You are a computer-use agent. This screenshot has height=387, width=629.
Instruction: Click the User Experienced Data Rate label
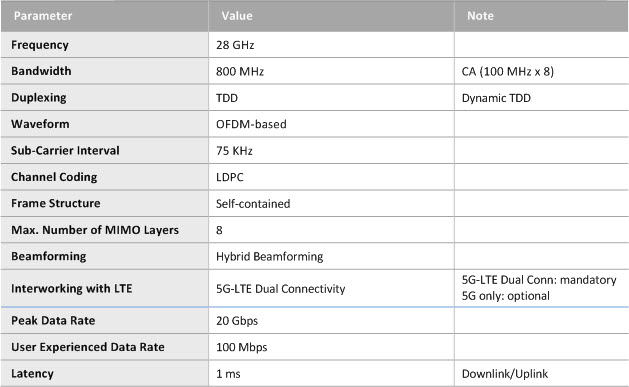[x=87, y=347]
